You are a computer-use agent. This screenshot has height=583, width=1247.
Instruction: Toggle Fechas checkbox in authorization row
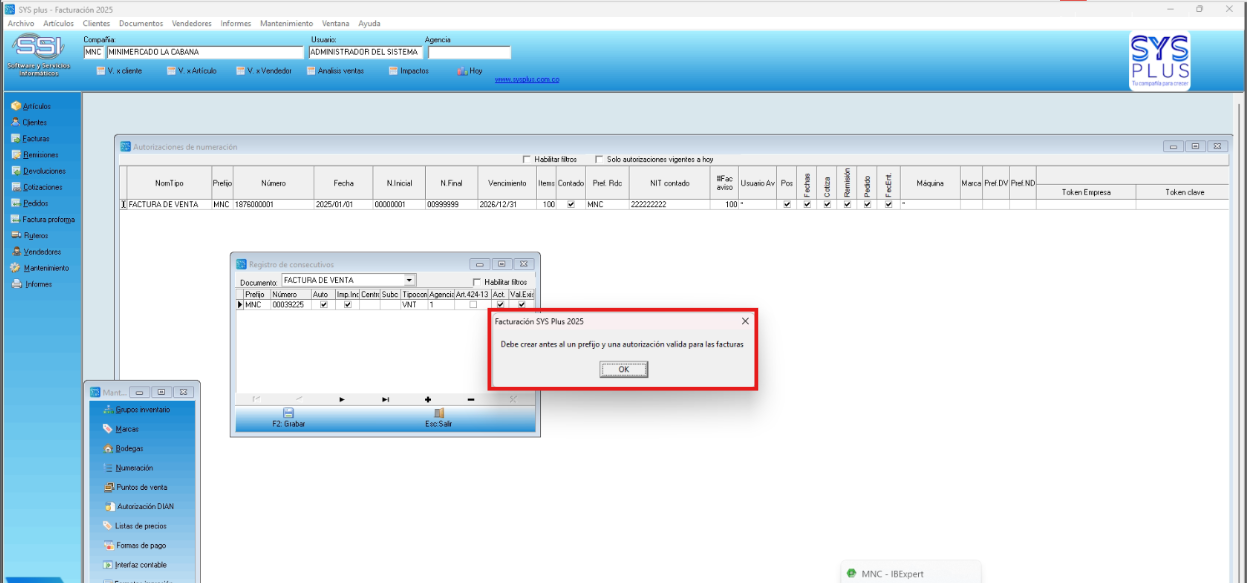807,204
